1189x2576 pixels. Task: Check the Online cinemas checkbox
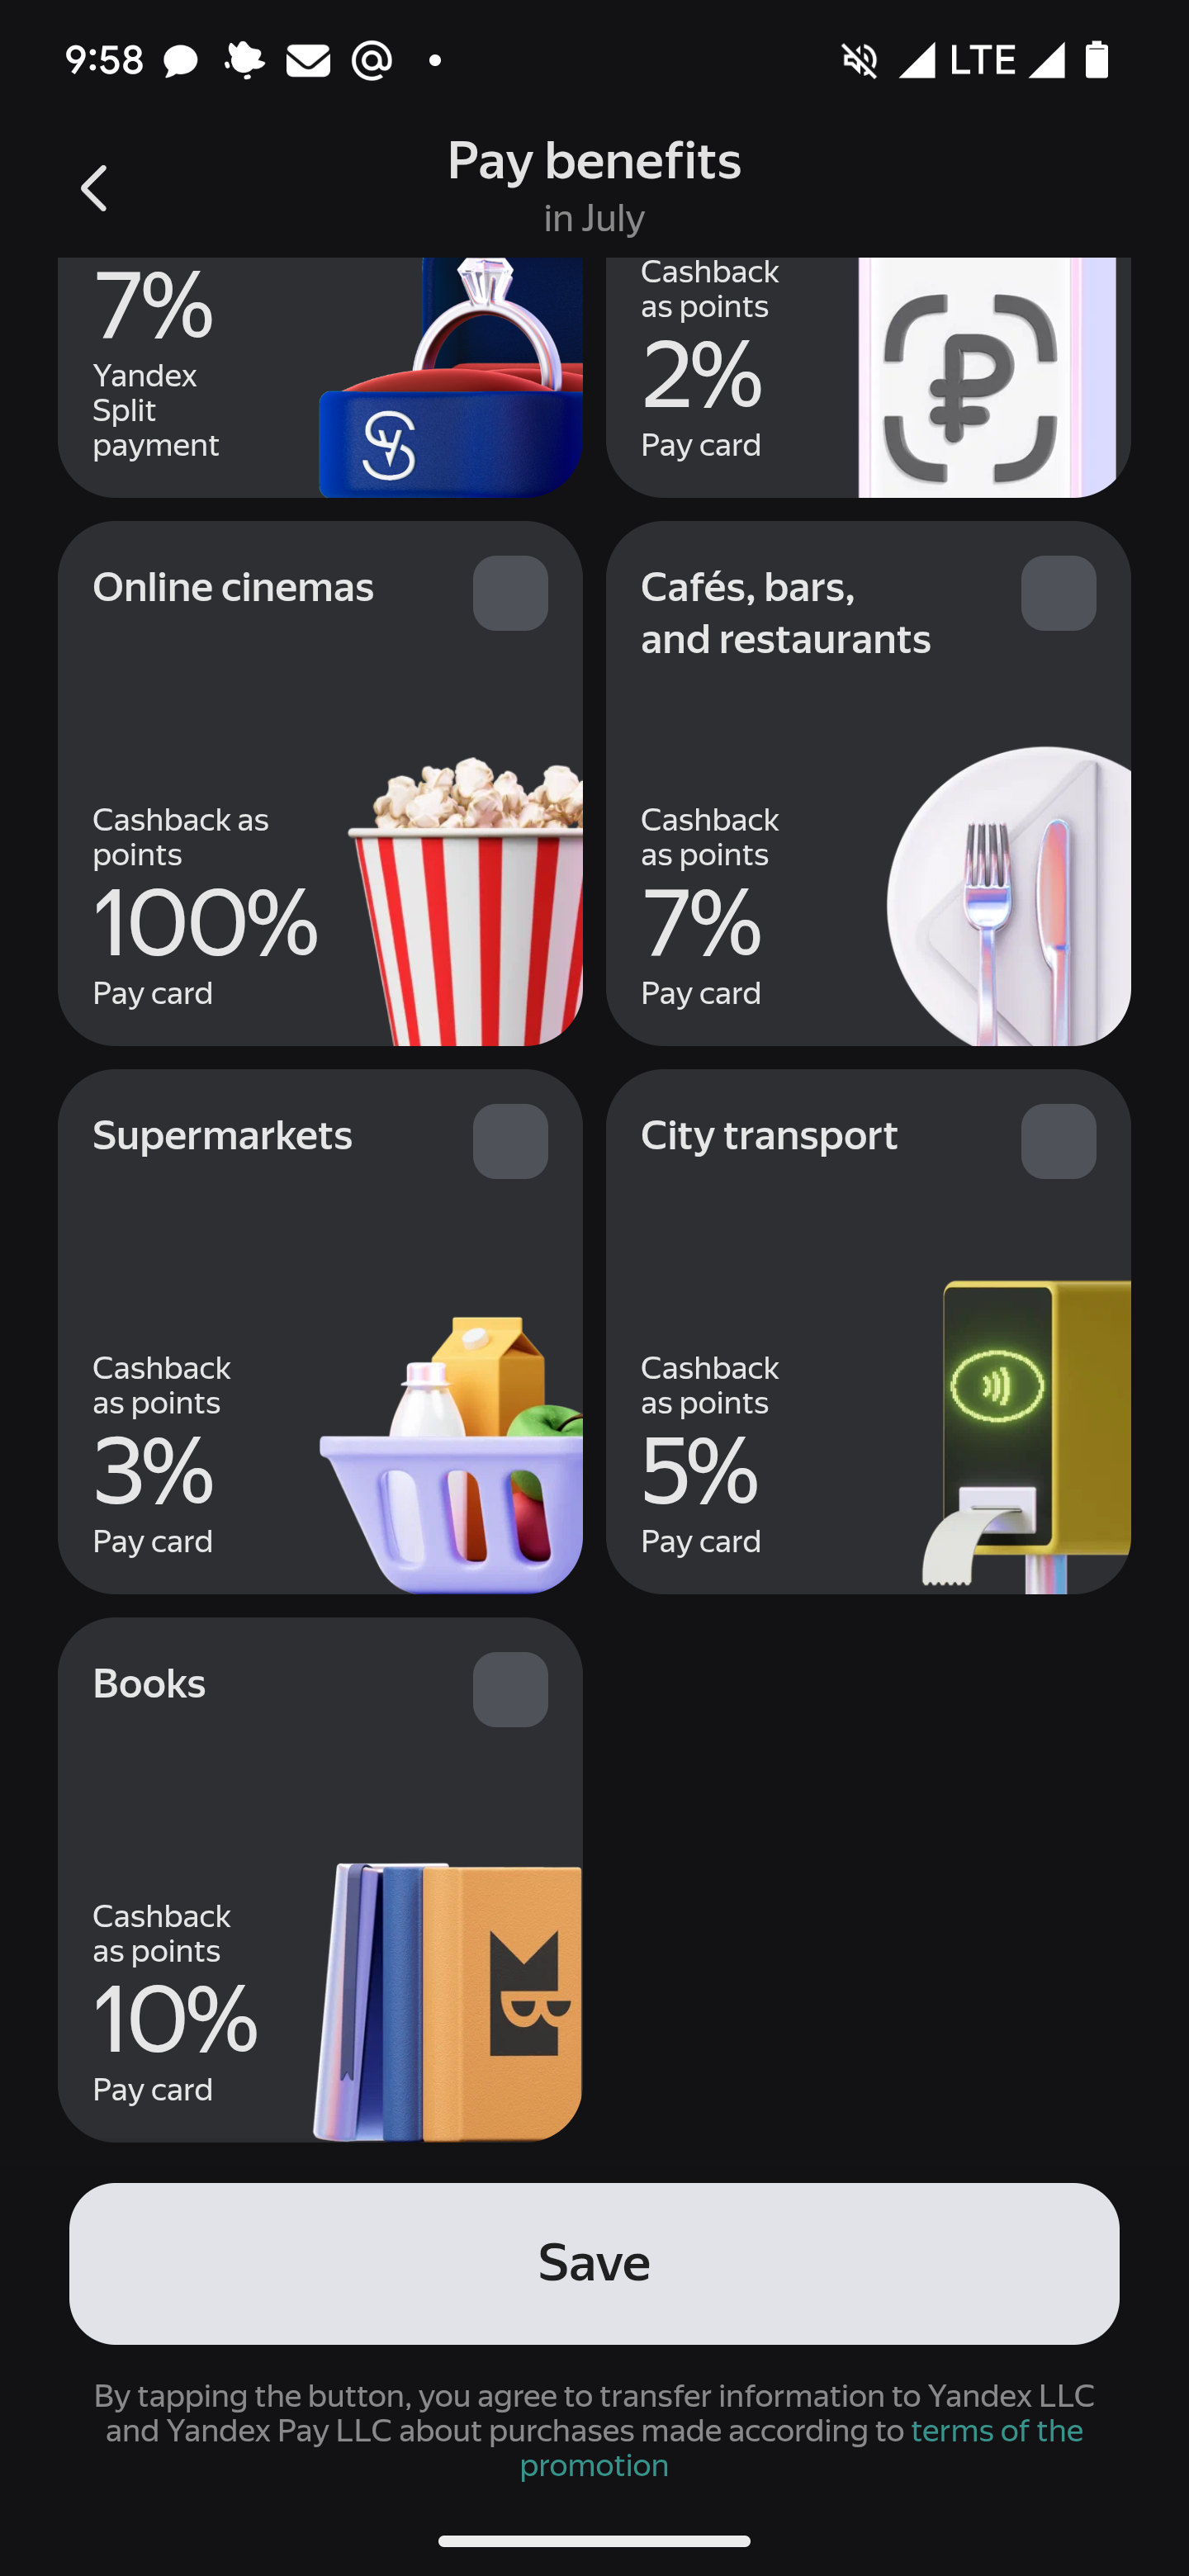[x=510, y=593]
